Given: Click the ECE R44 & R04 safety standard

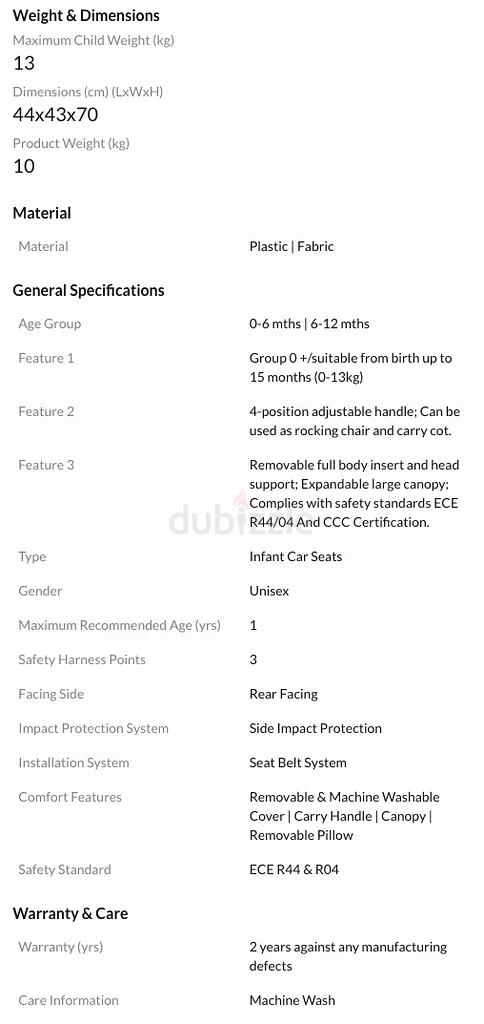Looking at the screenshot, I should [293, 869].
